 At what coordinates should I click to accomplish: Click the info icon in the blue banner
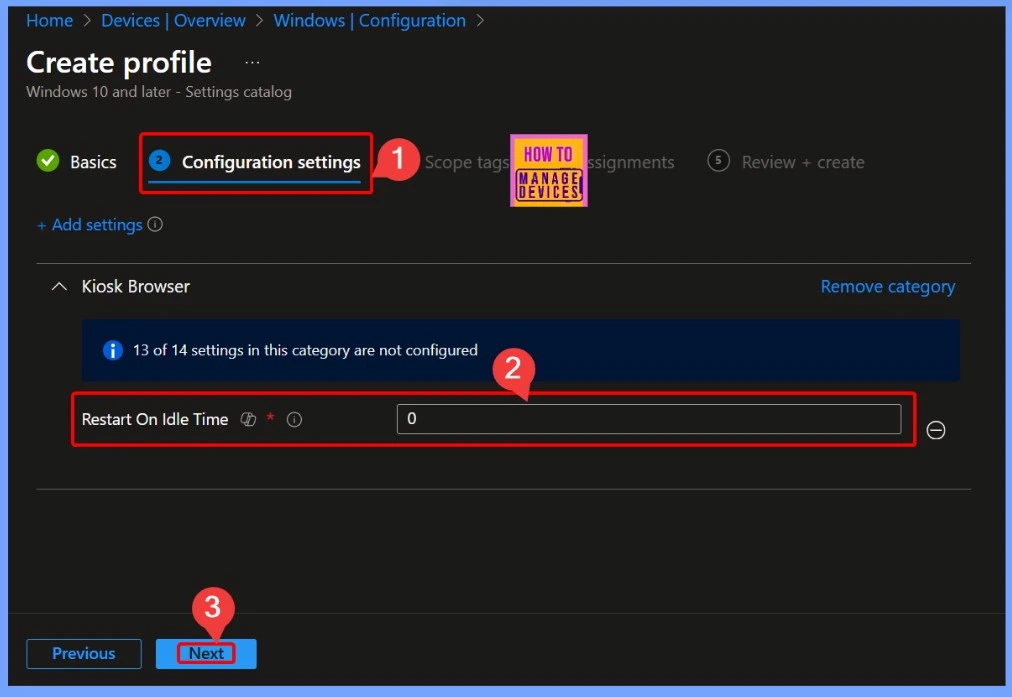pos(113,351)
